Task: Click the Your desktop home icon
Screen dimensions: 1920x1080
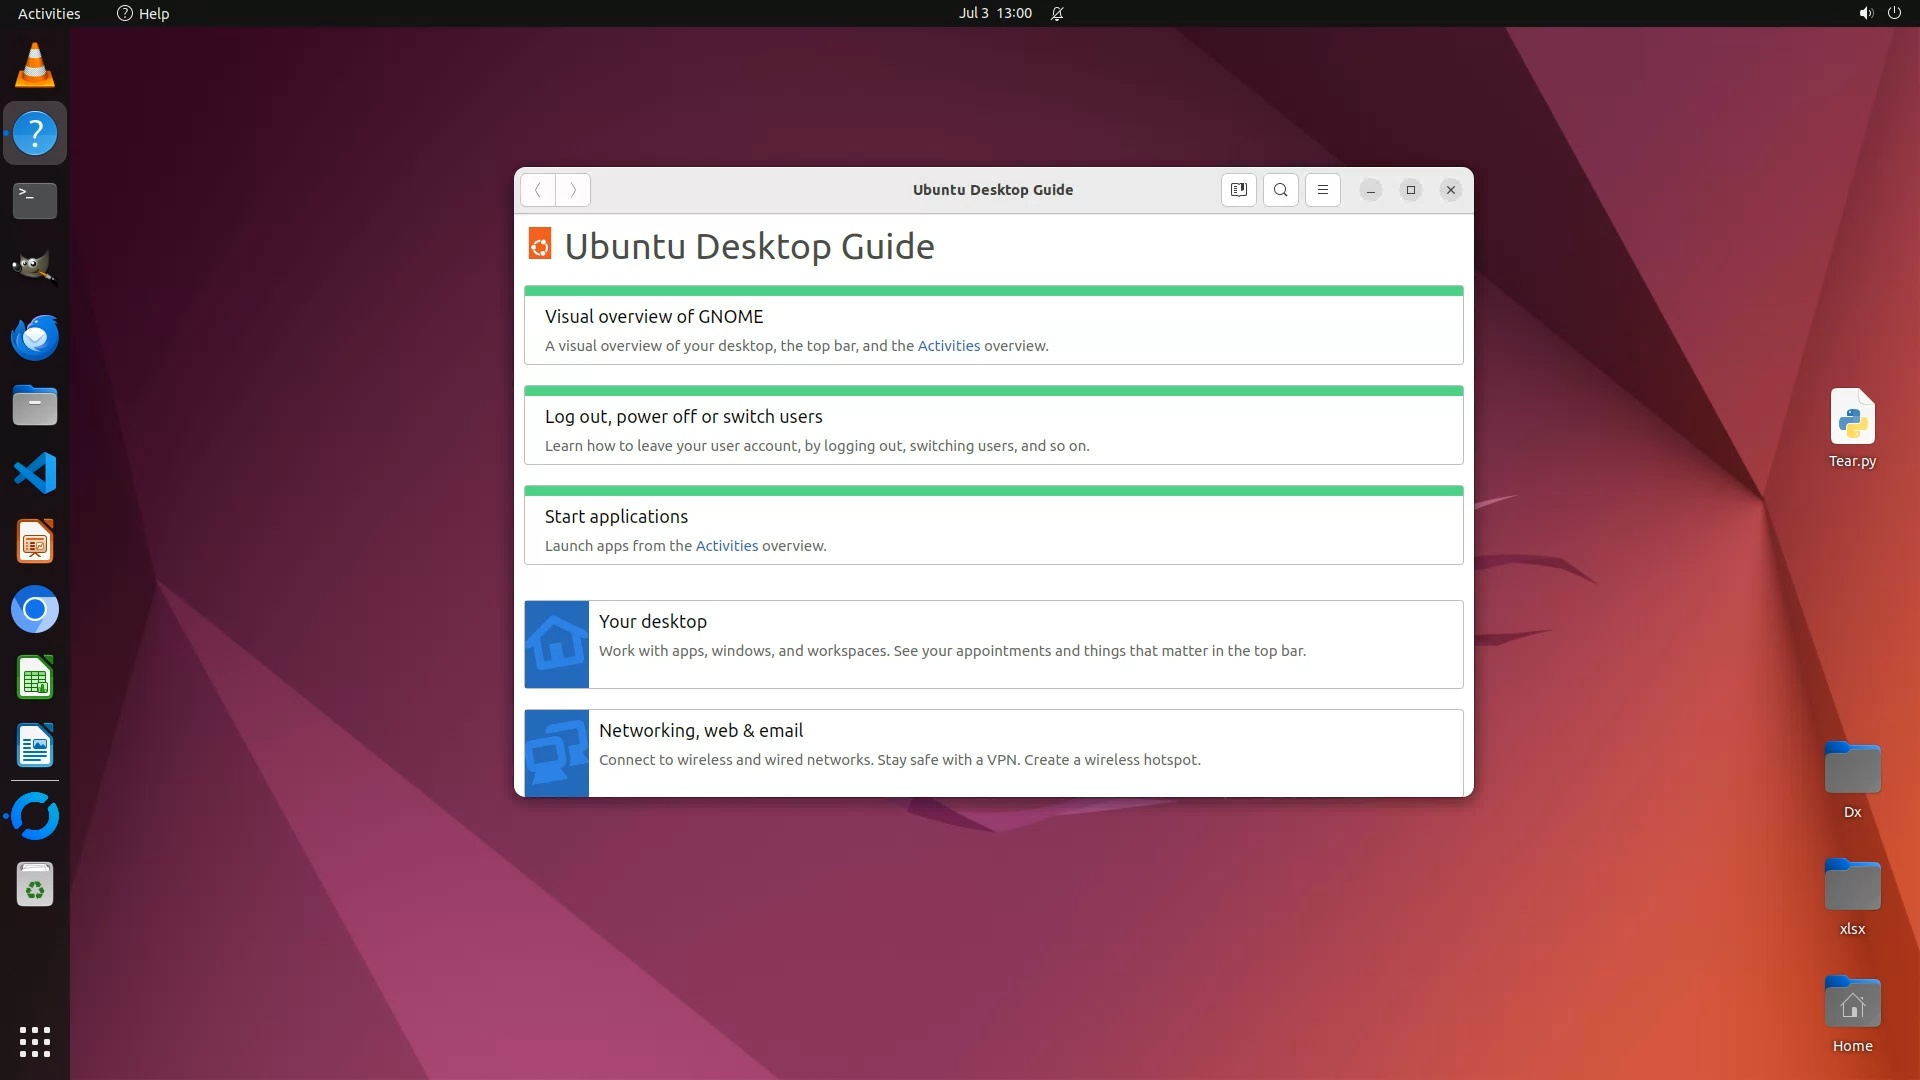Action: point(557,644)
